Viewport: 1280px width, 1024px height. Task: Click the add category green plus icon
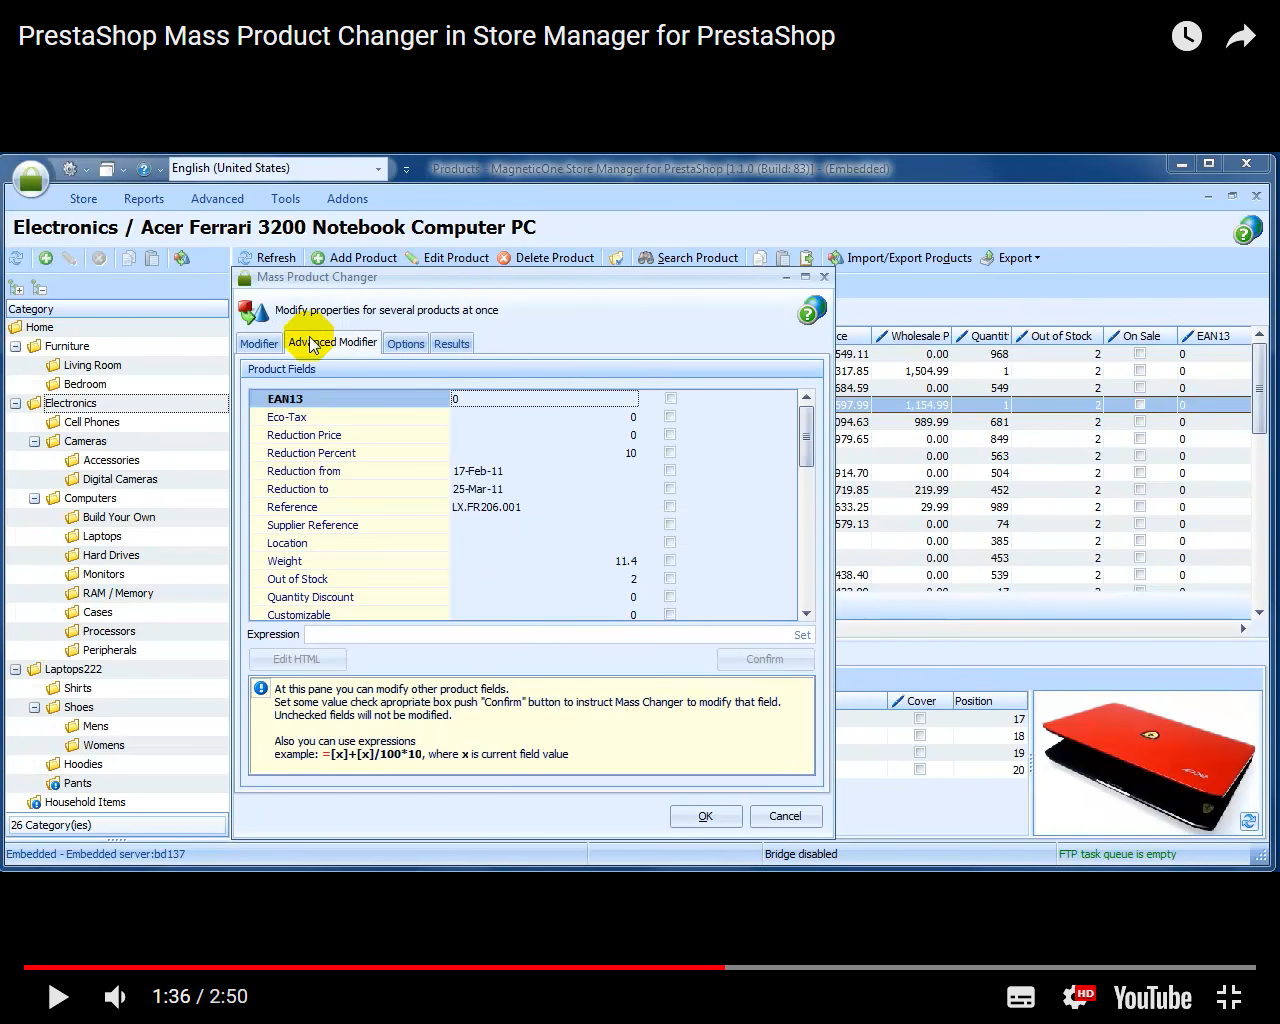point(46,258)
